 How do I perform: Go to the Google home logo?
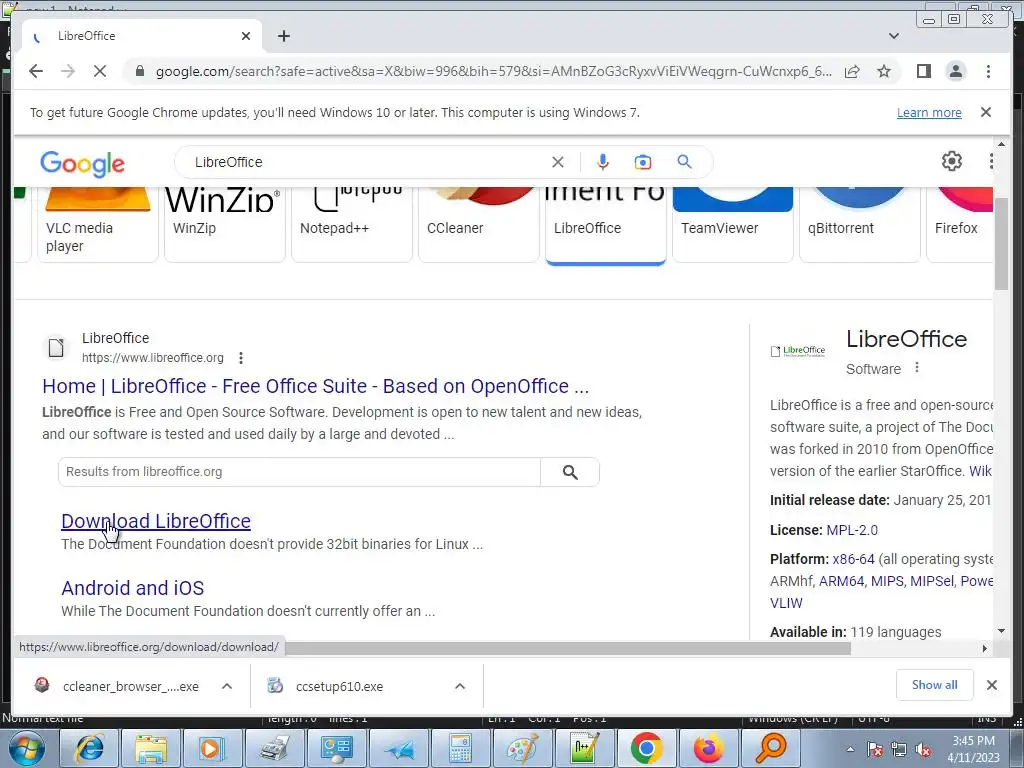click(82, 163)
